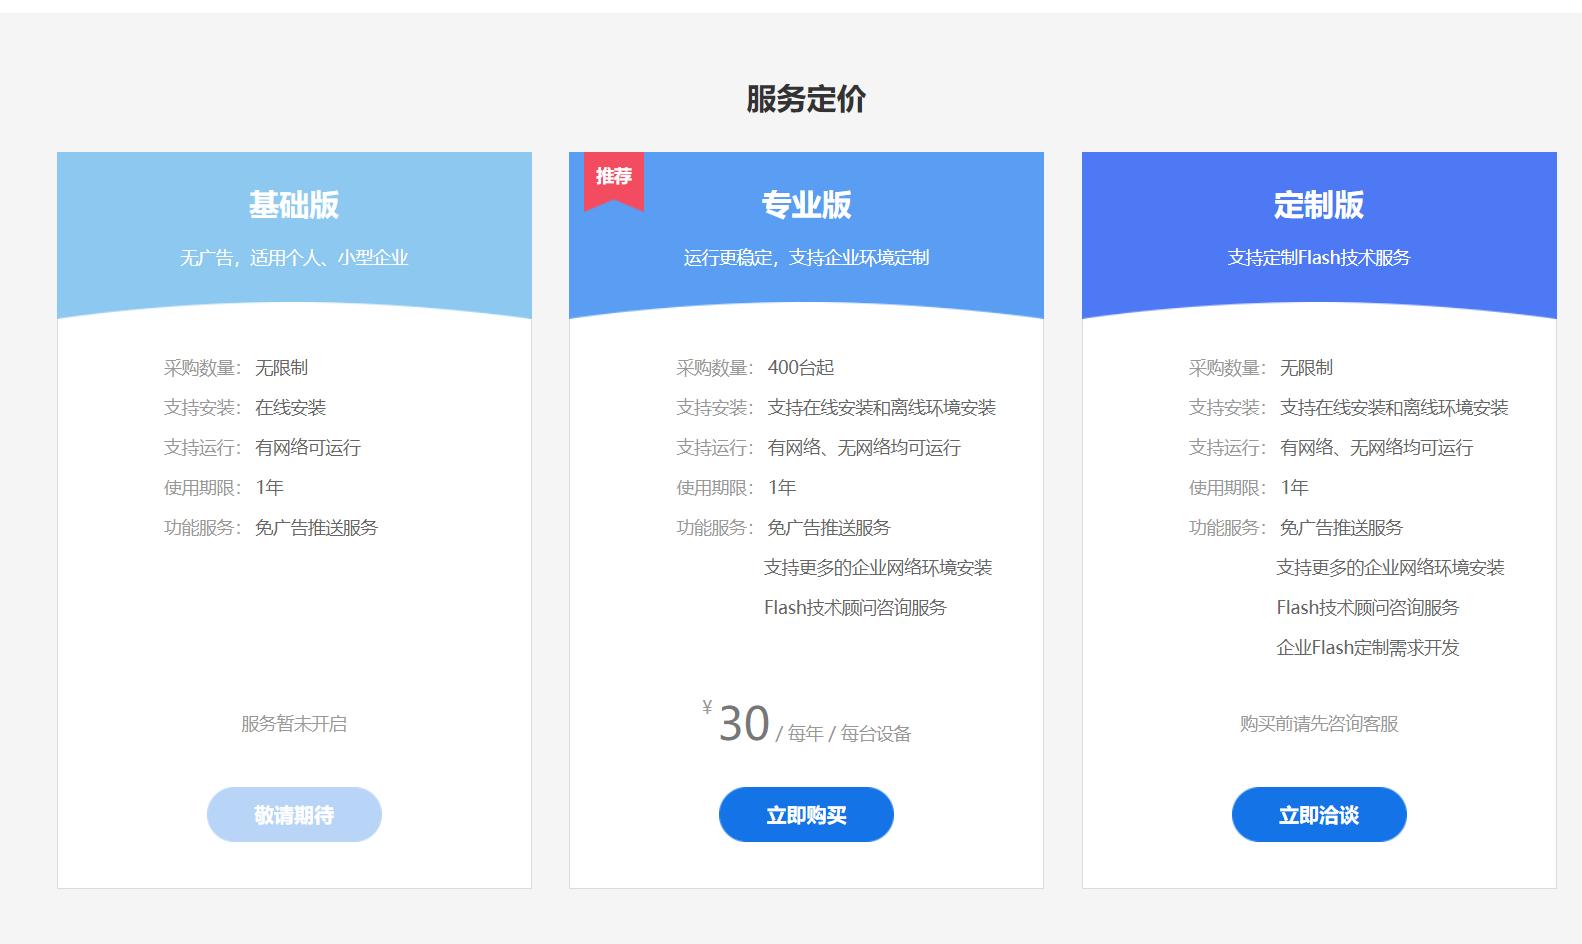Click the 立即购买 button
This screenshot has width=1582, height=944.
point(806,814)
